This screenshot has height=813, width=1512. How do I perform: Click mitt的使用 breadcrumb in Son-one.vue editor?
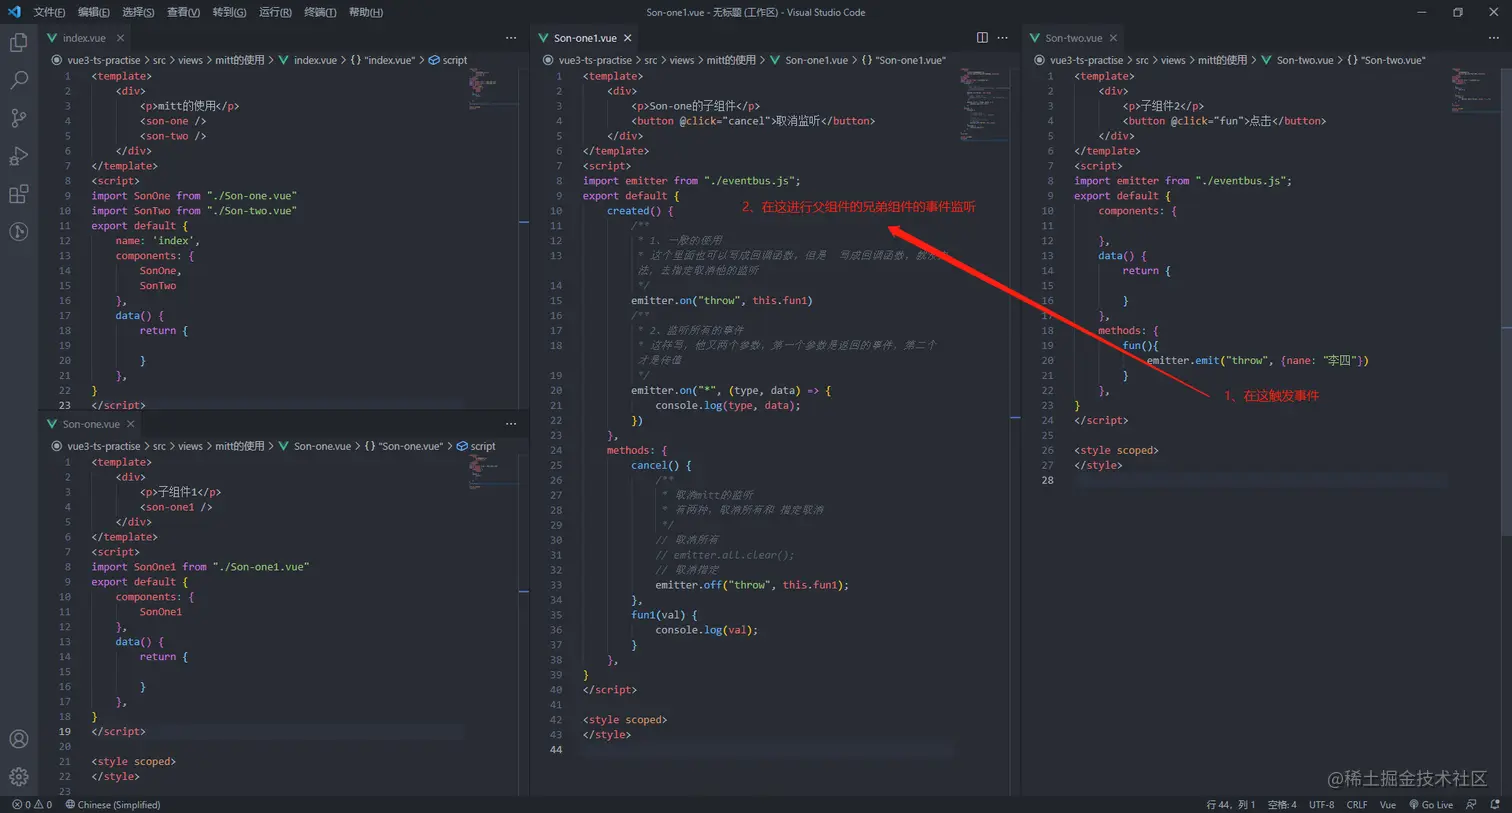tap(239, 446)
